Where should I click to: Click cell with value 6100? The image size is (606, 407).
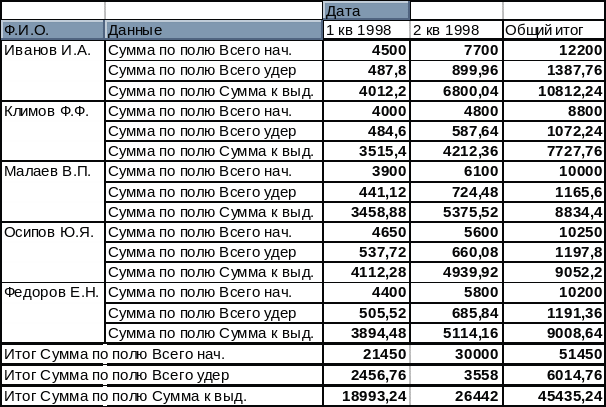point(456,172)
